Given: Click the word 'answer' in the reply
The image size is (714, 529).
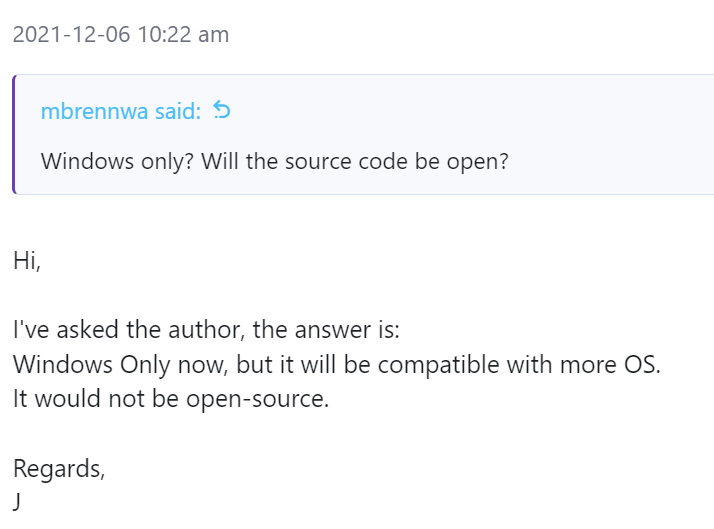Looking at the screenshot, I should [x=332, y=330].
